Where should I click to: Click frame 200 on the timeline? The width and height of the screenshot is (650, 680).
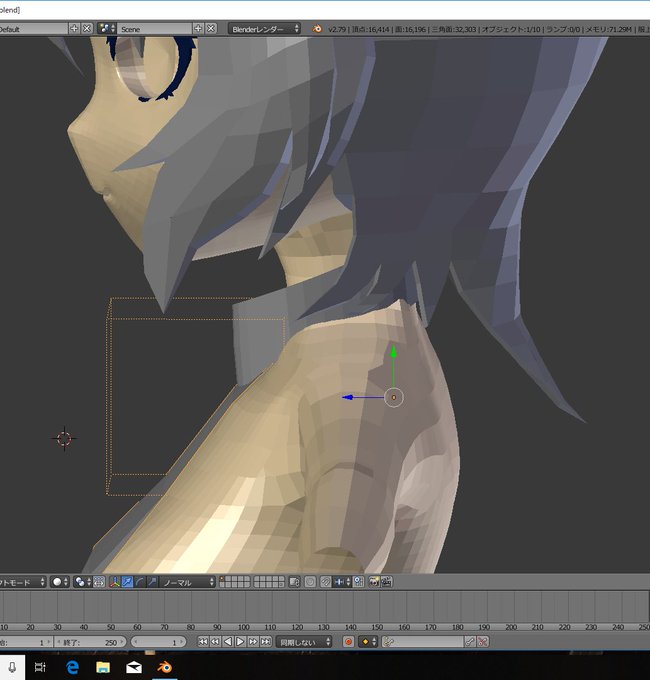(511, 627)
